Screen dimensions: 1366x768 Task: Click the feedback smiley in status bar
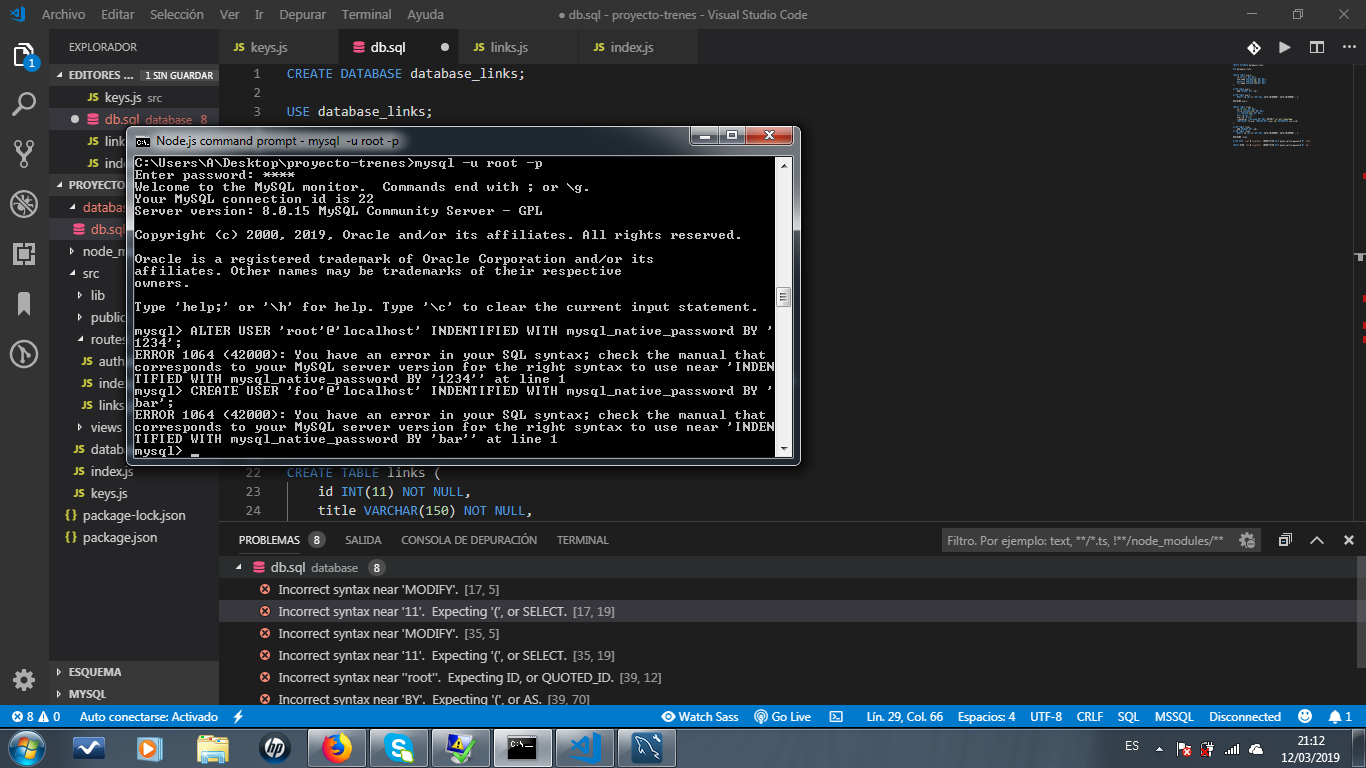(x=1304, y=717)
